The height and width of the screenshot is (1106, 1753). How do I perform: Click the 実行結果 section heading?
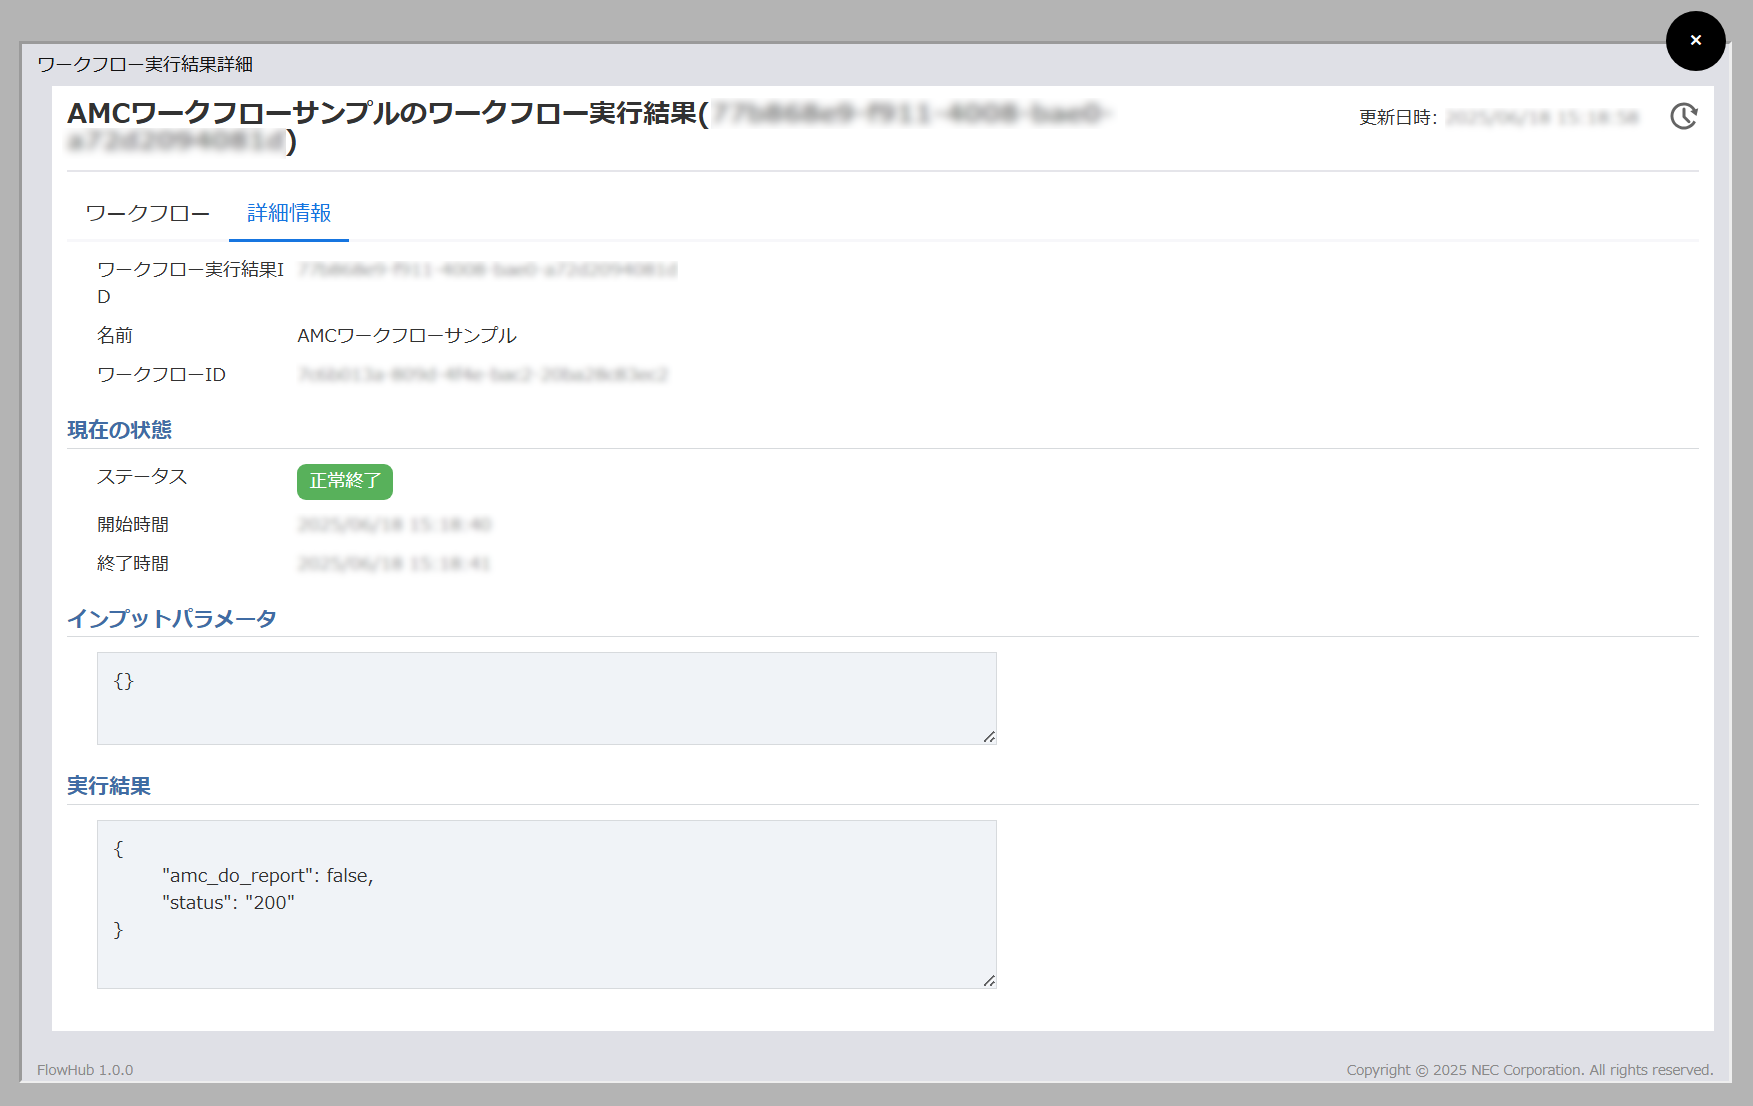tap(109, 786)
